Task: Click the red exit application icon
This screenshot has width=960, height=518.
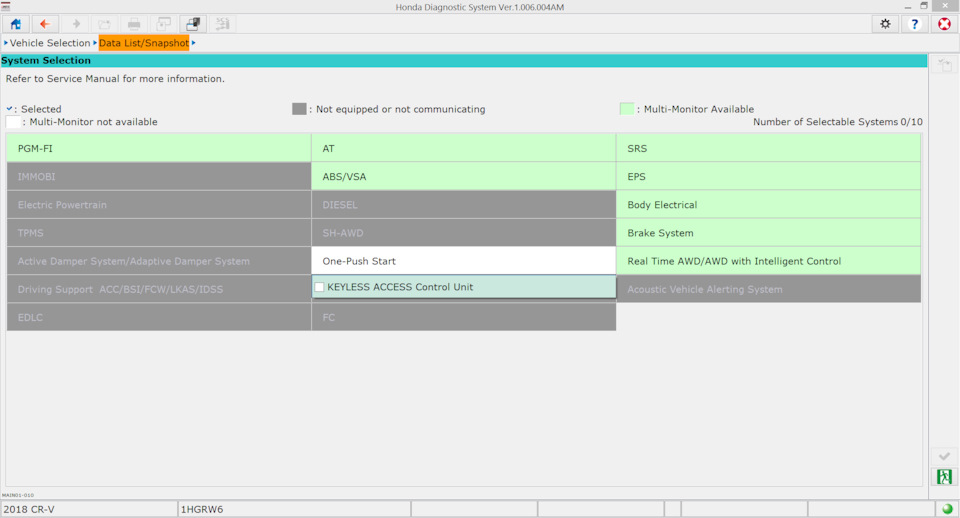Action: coord(945,24)
